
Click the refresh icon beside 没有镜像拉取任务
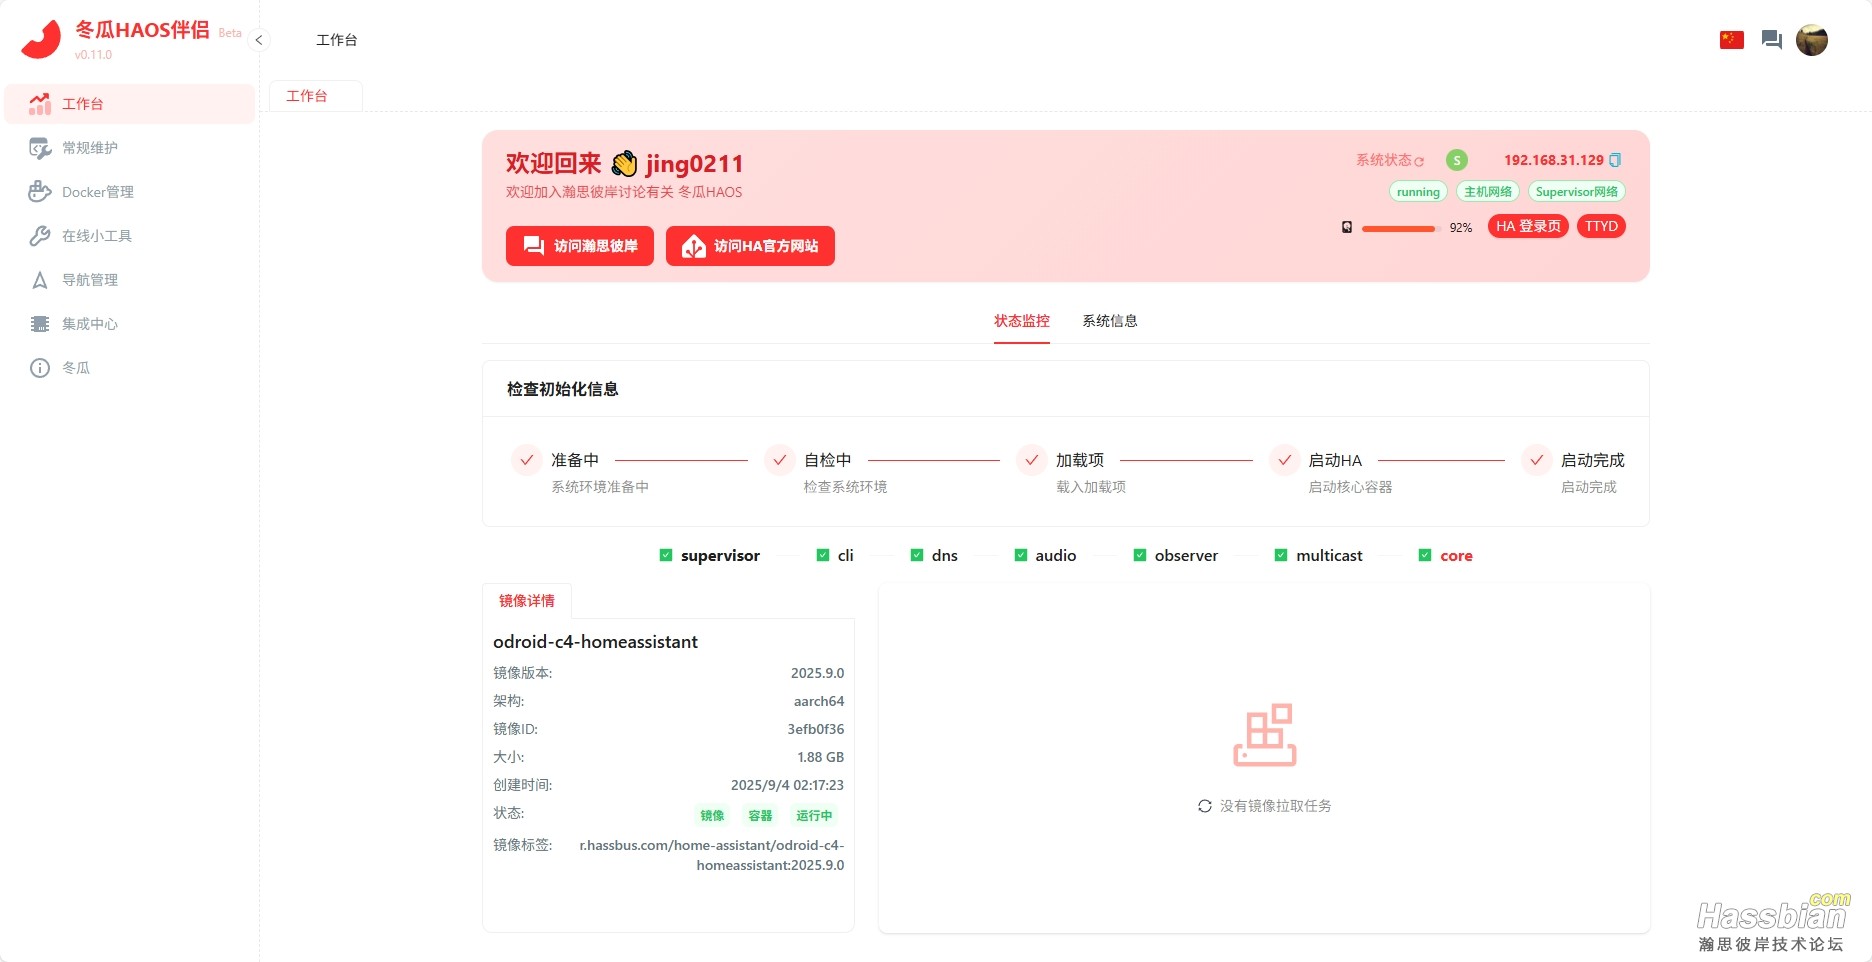tap(1205, 806)
